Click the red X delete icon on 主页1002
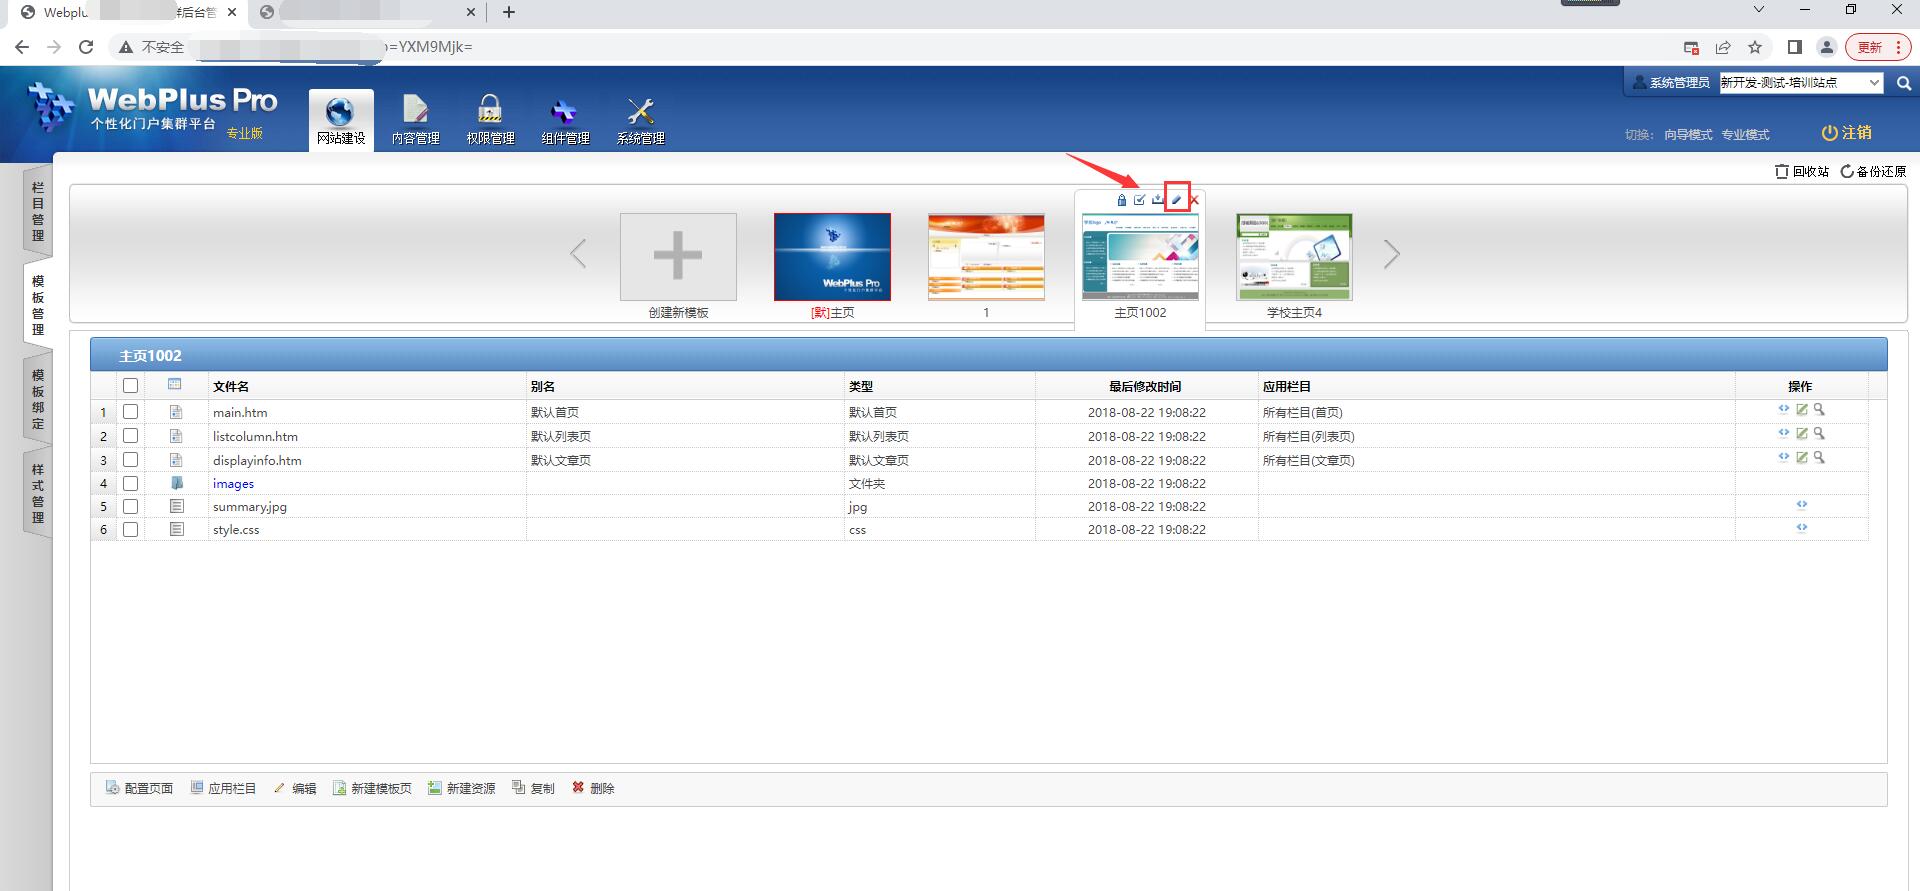The height and width of the screenshot is (891, 1920). (x=1194, y=200)
